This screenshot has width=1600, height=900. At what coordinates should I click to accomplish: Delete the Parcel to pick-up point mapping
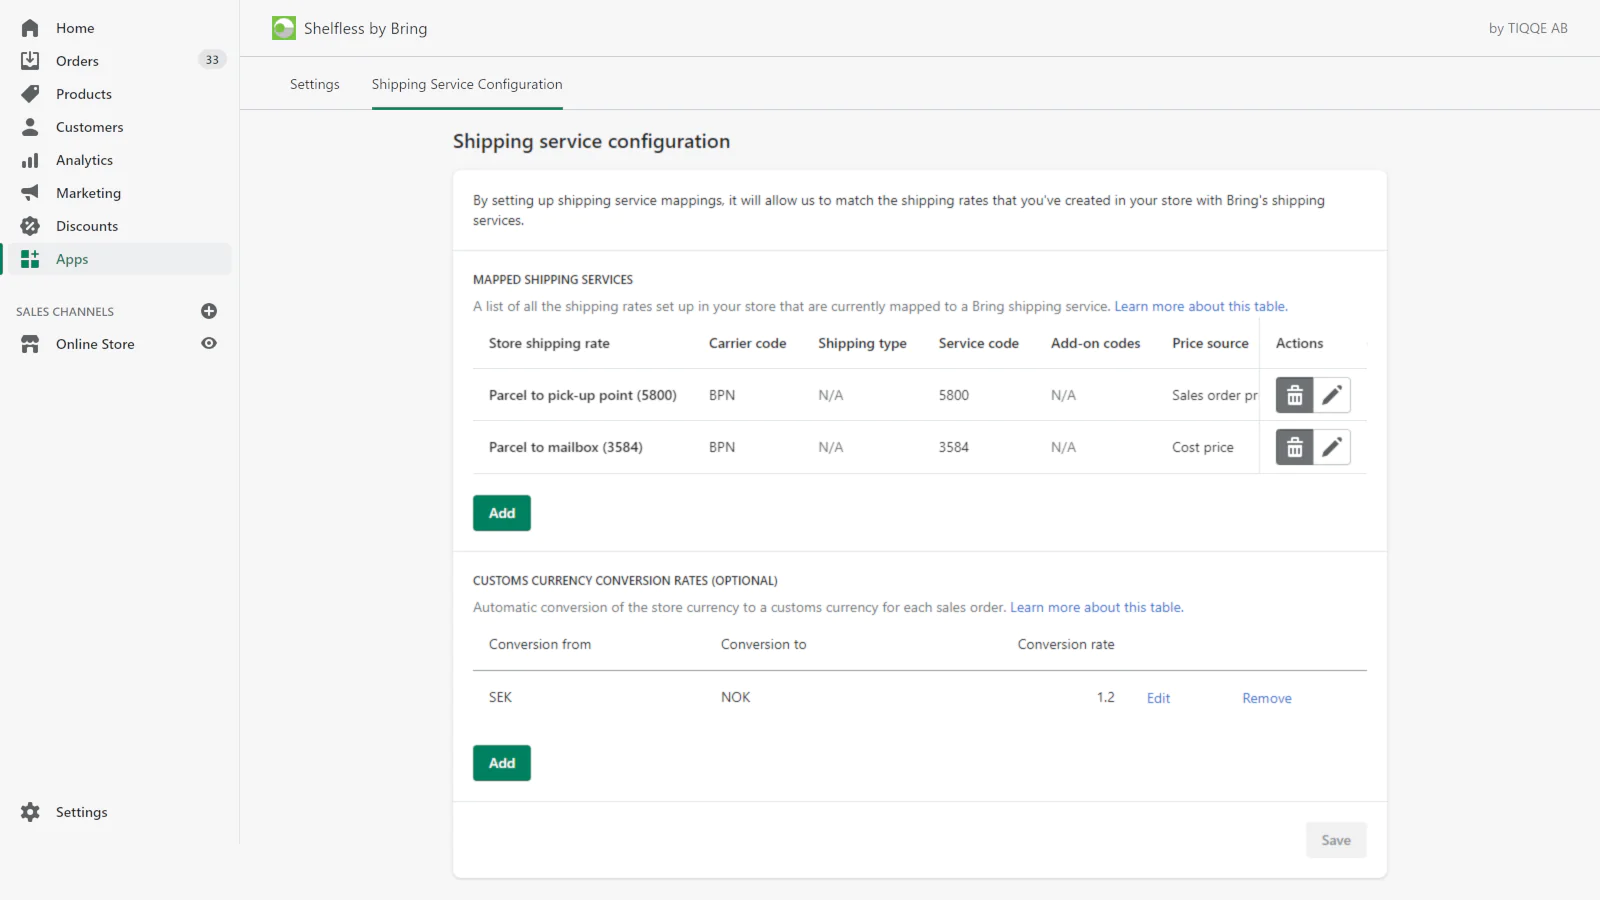click(1294, 395)
